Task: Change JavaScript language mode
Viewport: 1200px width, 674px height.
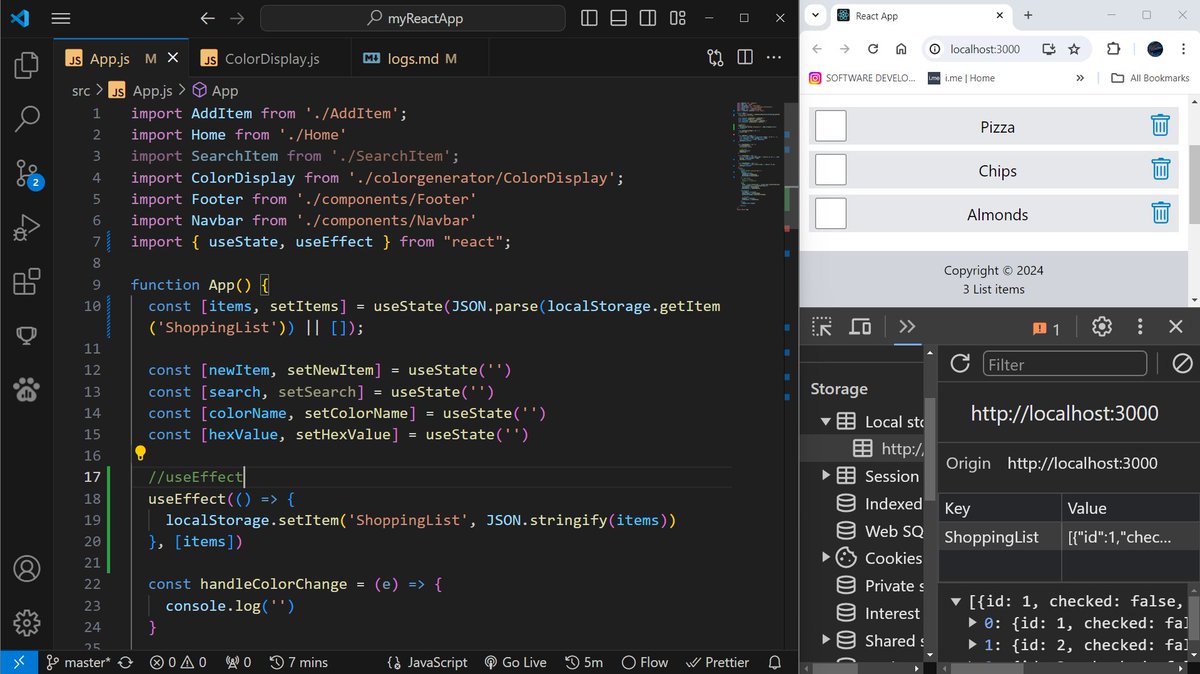Action: 427,662
